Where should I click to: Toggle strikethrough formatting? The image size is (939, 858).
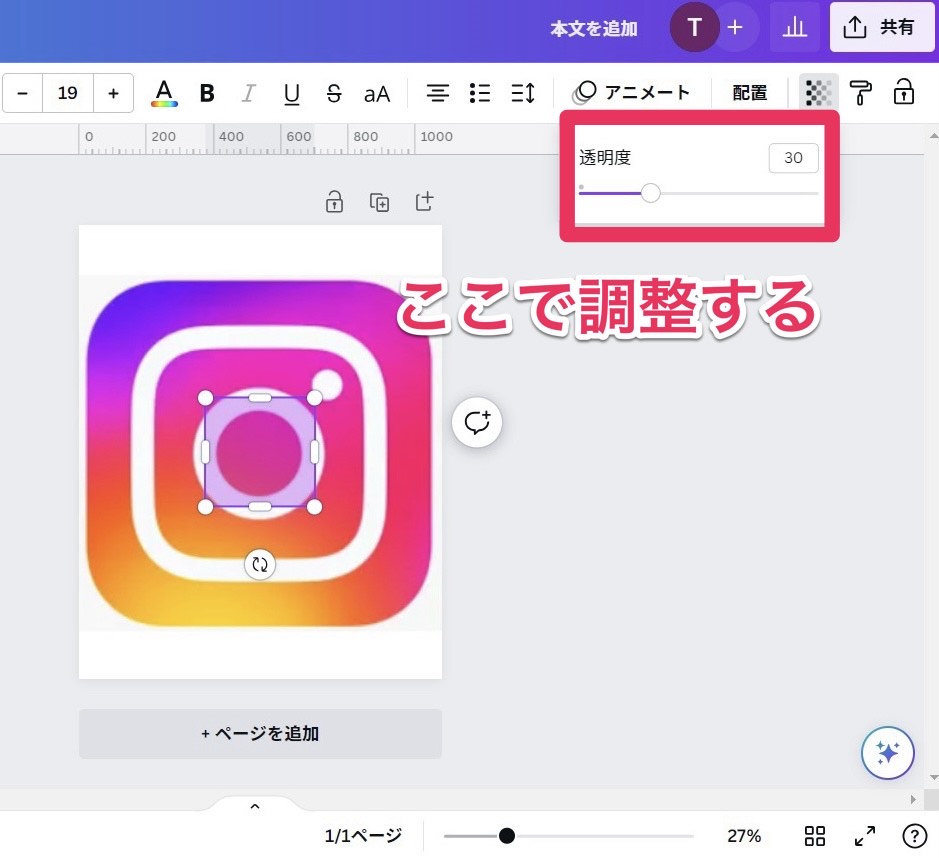tap(334, 93)
